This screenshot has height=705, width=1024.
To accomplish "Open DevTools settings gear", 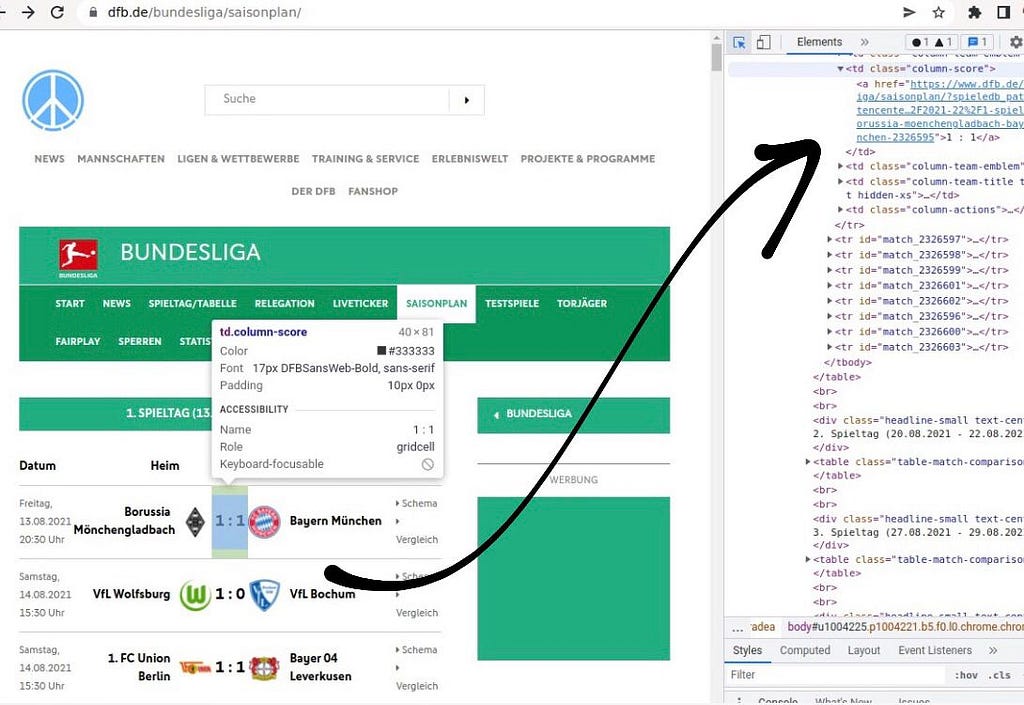I will click(1016, 42).
